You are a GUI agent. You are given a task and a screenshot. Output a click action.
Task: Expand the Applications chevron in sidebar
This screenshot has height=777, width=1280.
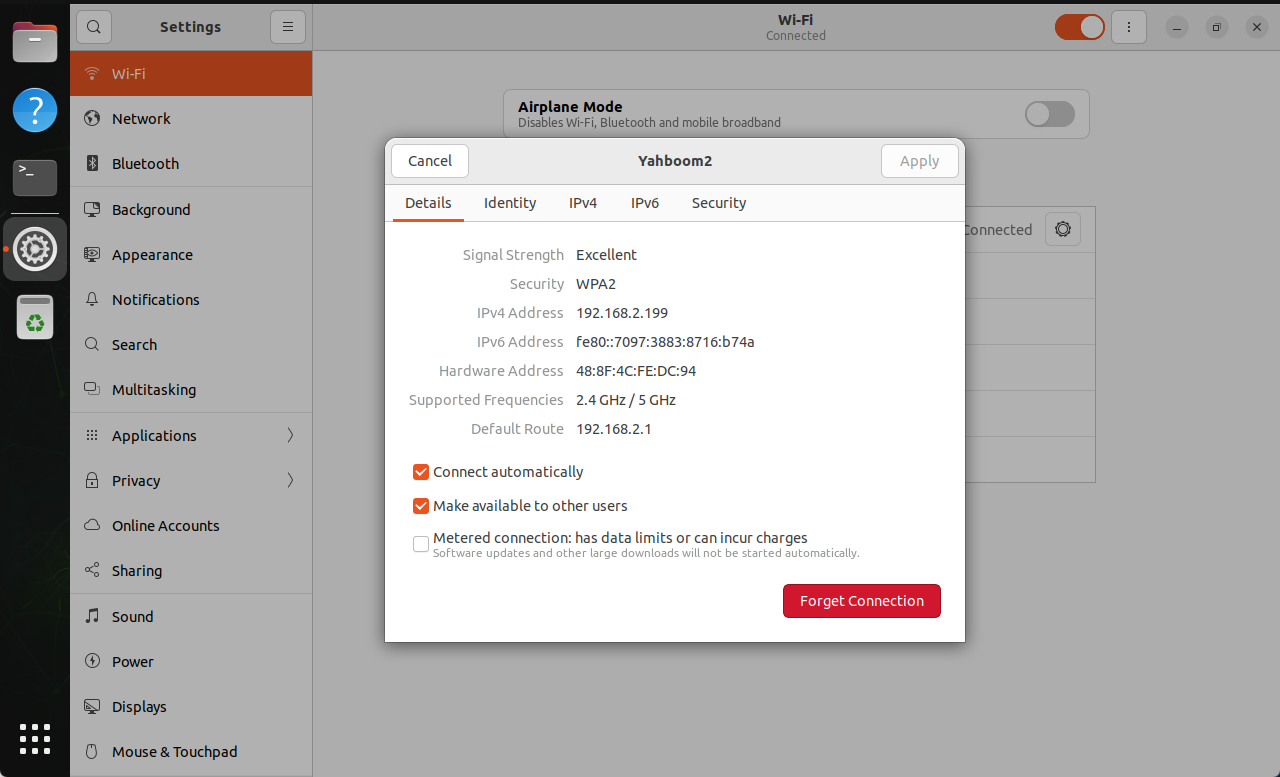coord(291,435)
